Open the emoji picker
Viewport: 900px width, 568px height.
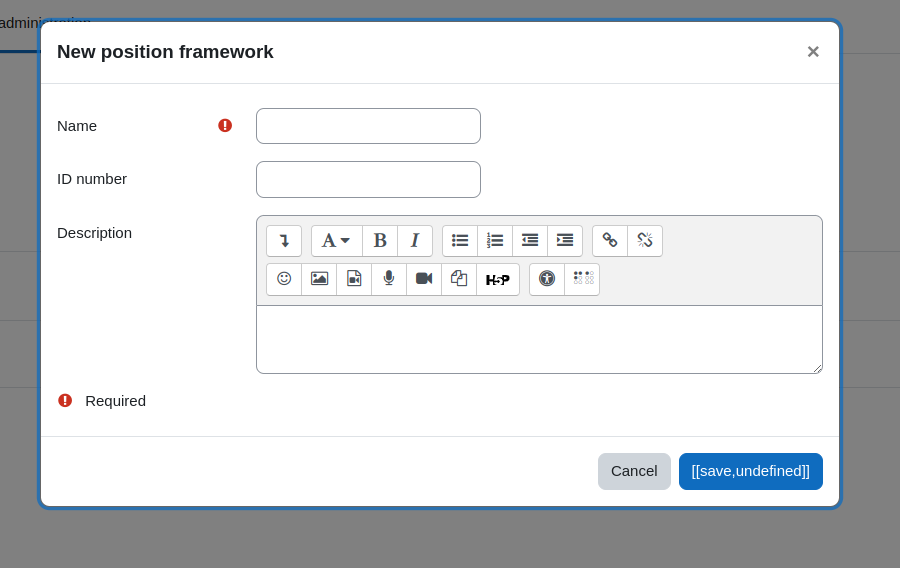click(284, 279)
